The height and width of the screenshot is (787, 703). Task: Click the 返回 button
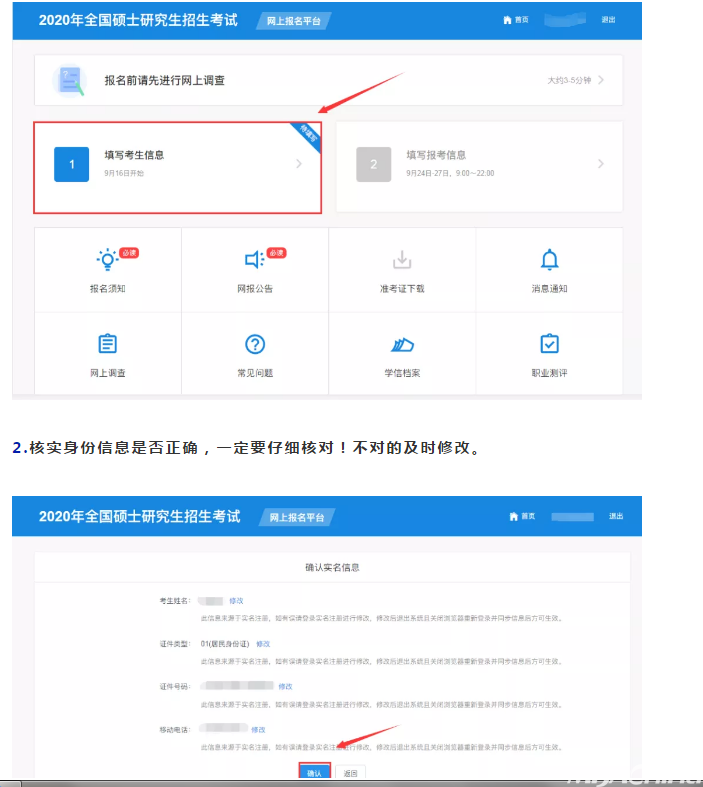350,773
